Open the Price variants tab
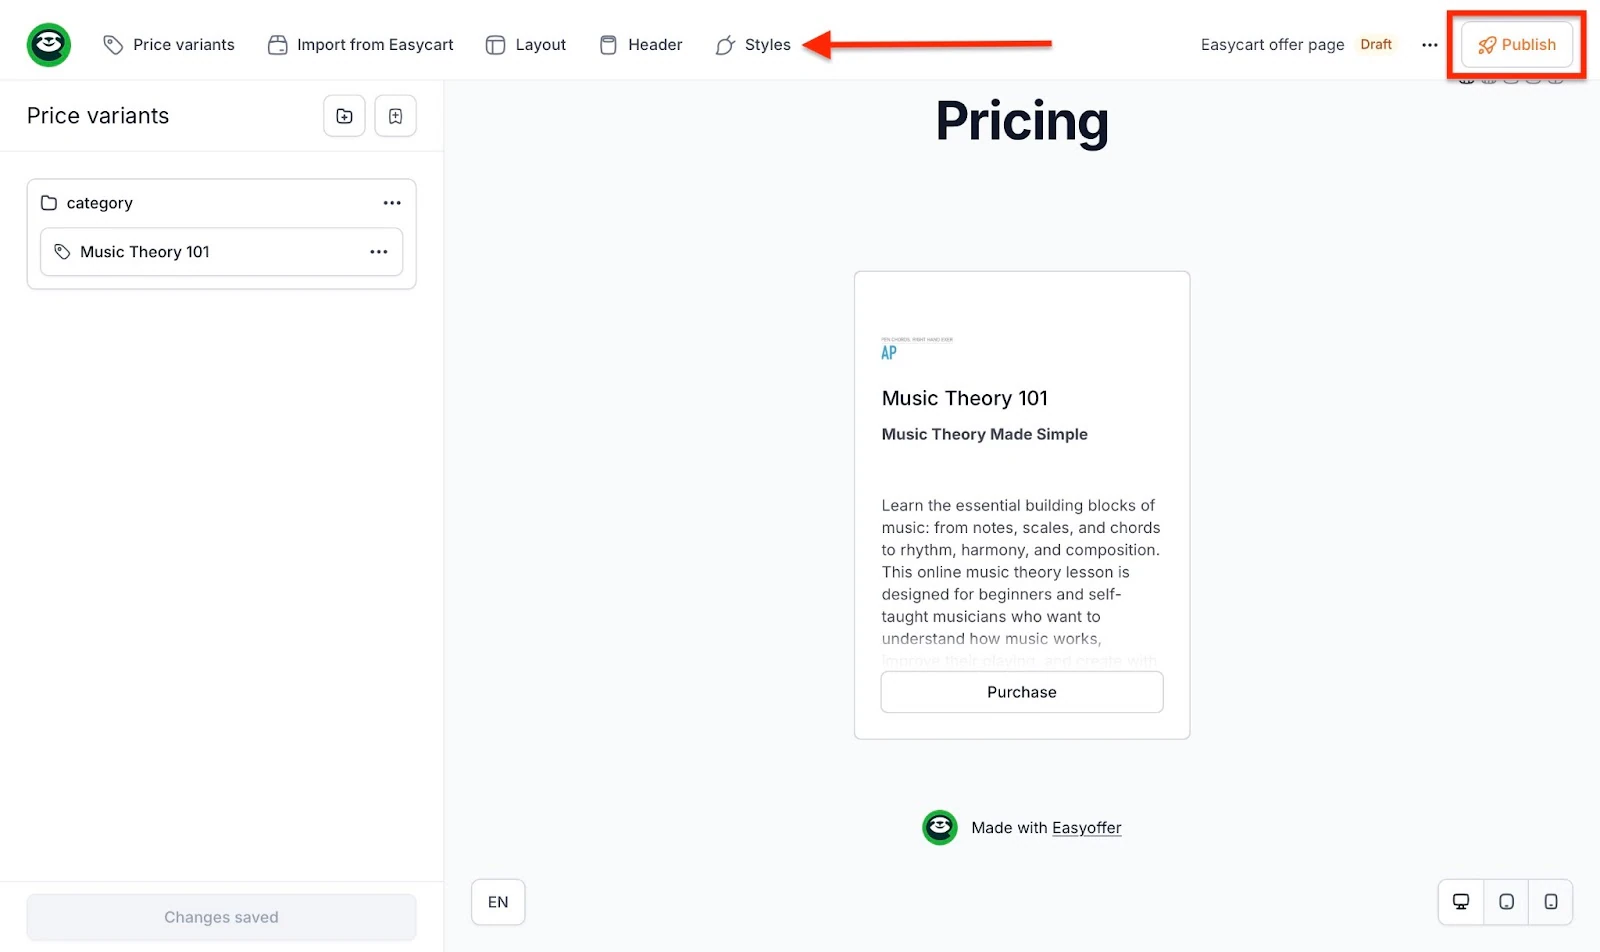The height and width of the screenshot is (952, 1600). pyautogui.click(x=169, y=45)
